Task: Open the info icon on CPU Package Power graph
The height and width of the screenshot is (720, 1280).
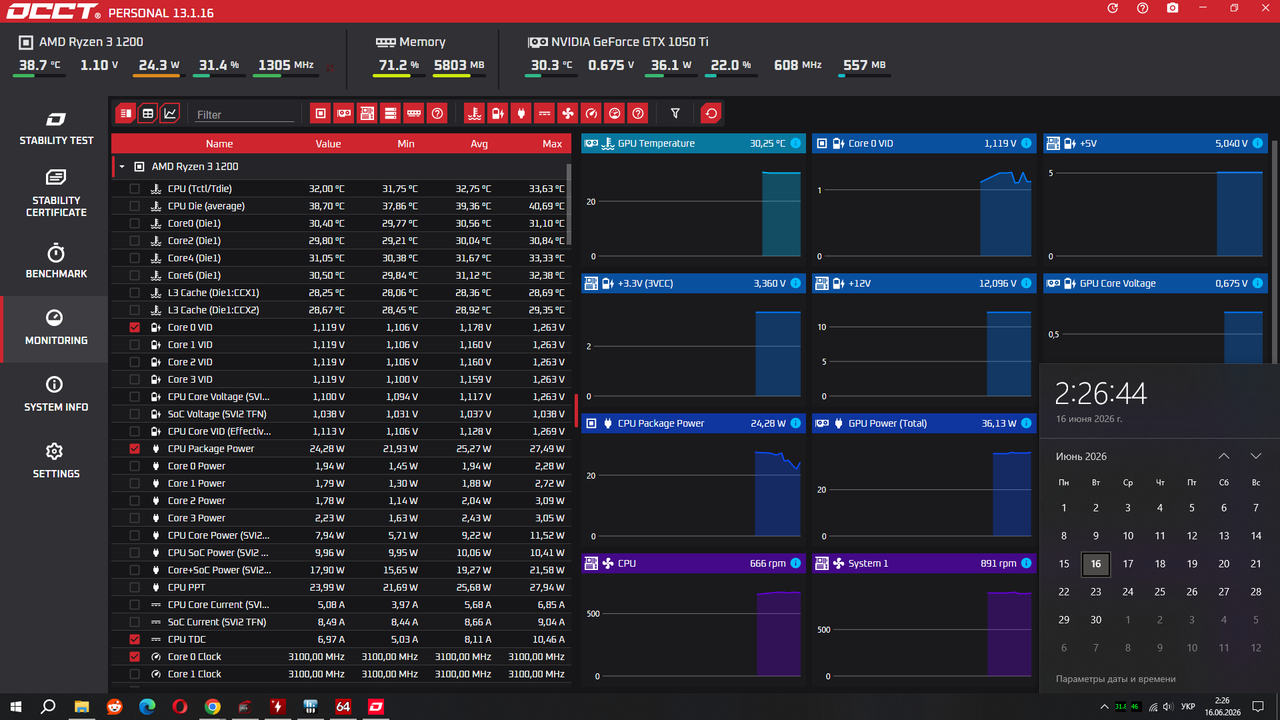Action: pos(796,423)
